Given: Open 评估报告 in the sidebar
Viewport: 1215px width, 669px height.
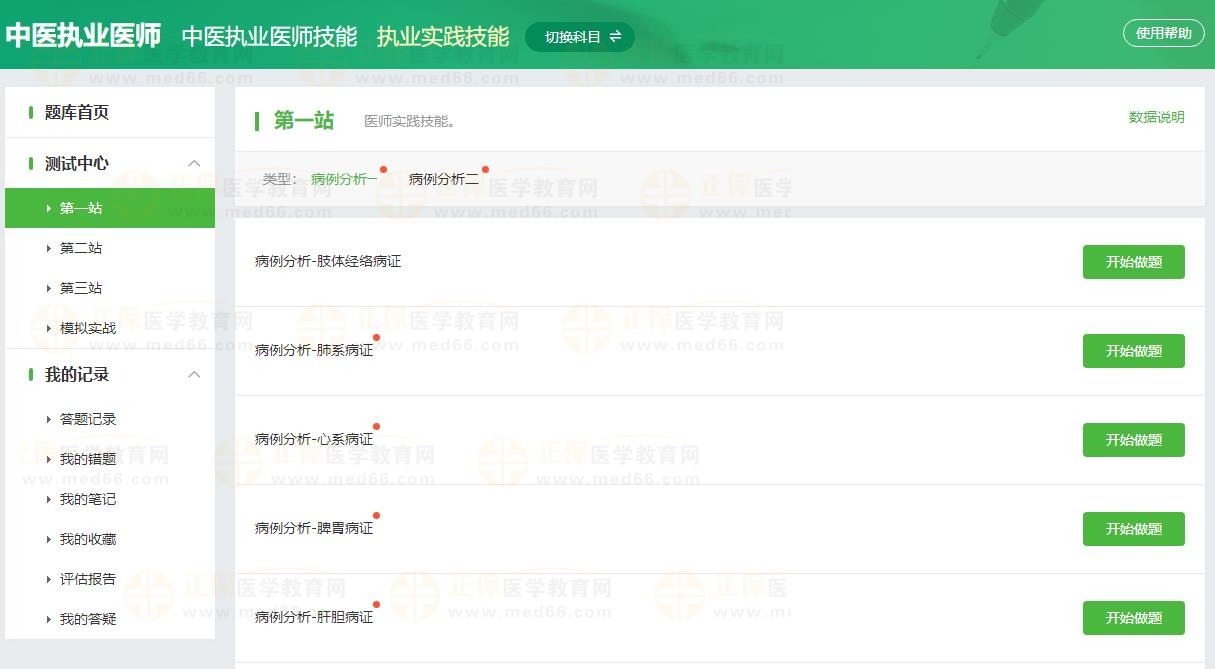Looking at the screenshot, I should click(88, 579).
